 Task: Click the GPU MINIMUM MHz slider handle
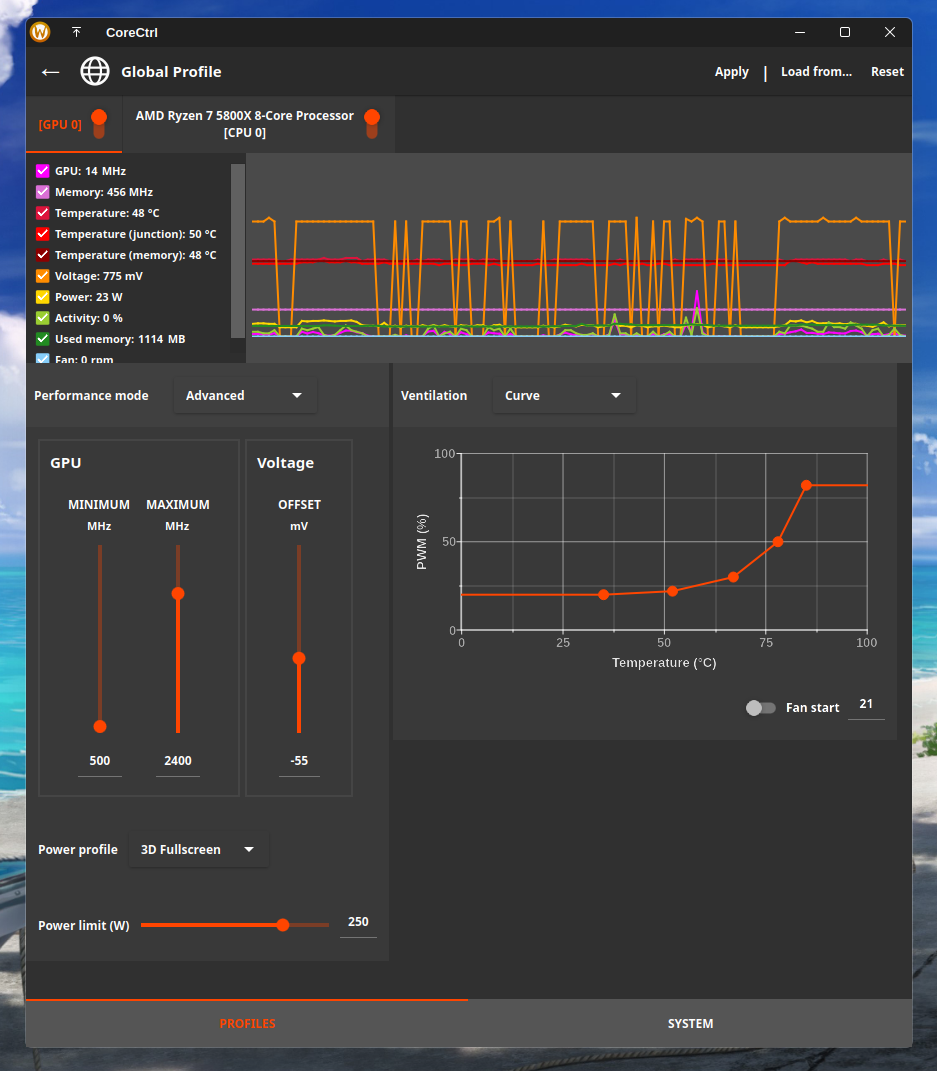point(100,727)
